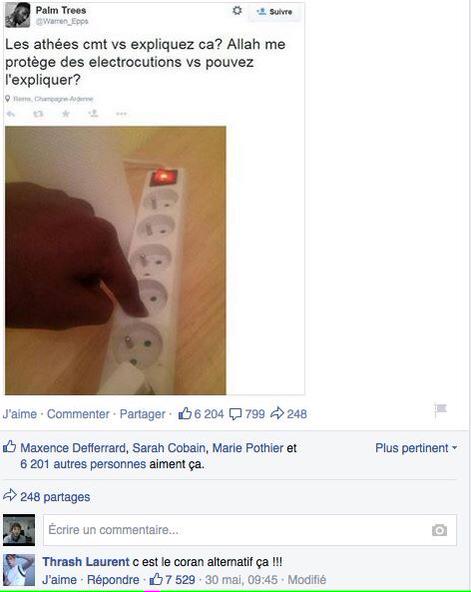Screen dimensions: 471x592
Task: Click the thumbs-up icon beside 6 204
Action: coord(185,414)
